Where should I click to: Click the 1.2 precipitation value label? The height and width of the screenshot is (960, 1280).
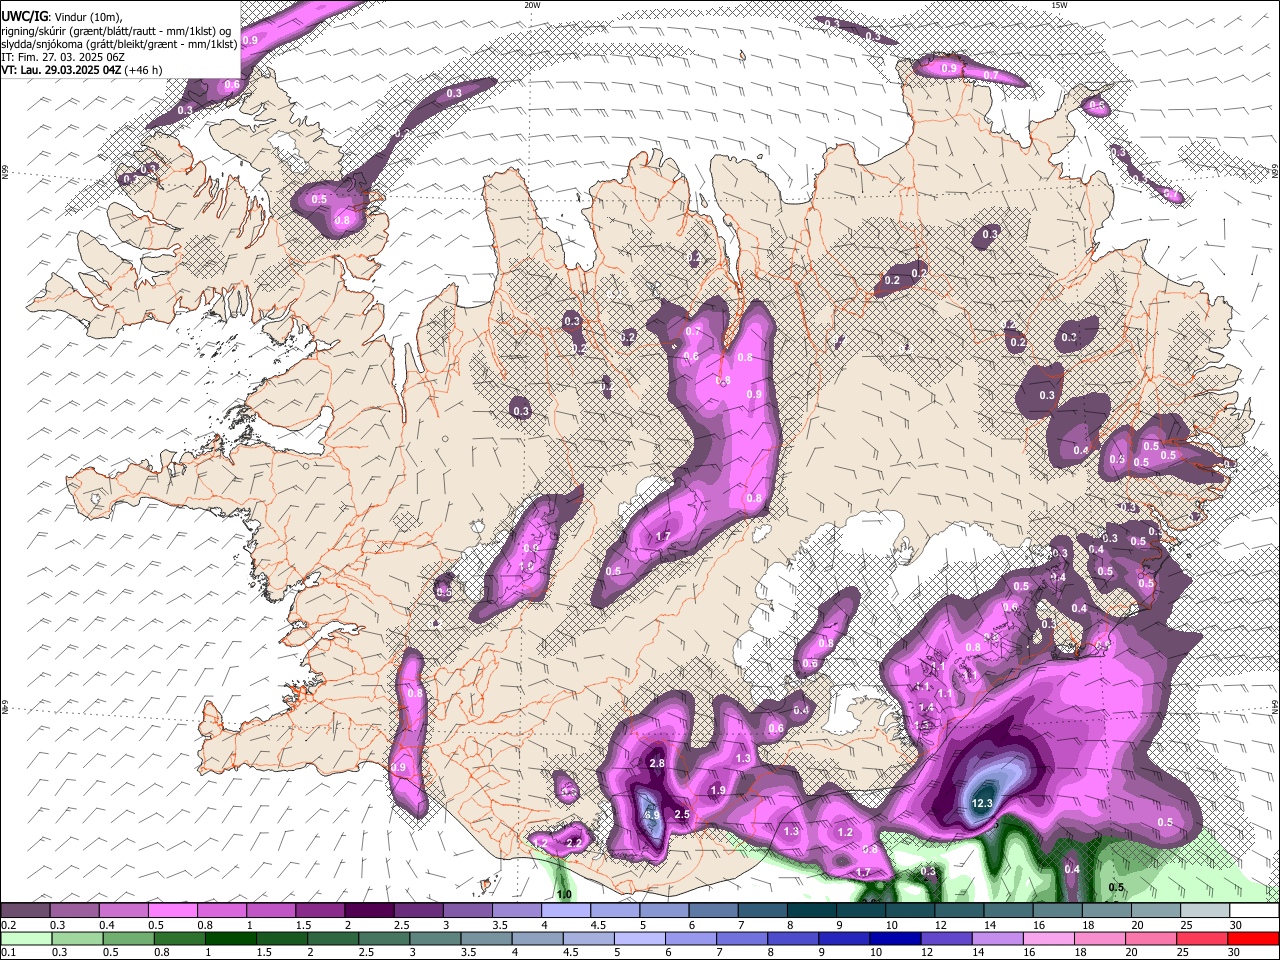[845, 832]
